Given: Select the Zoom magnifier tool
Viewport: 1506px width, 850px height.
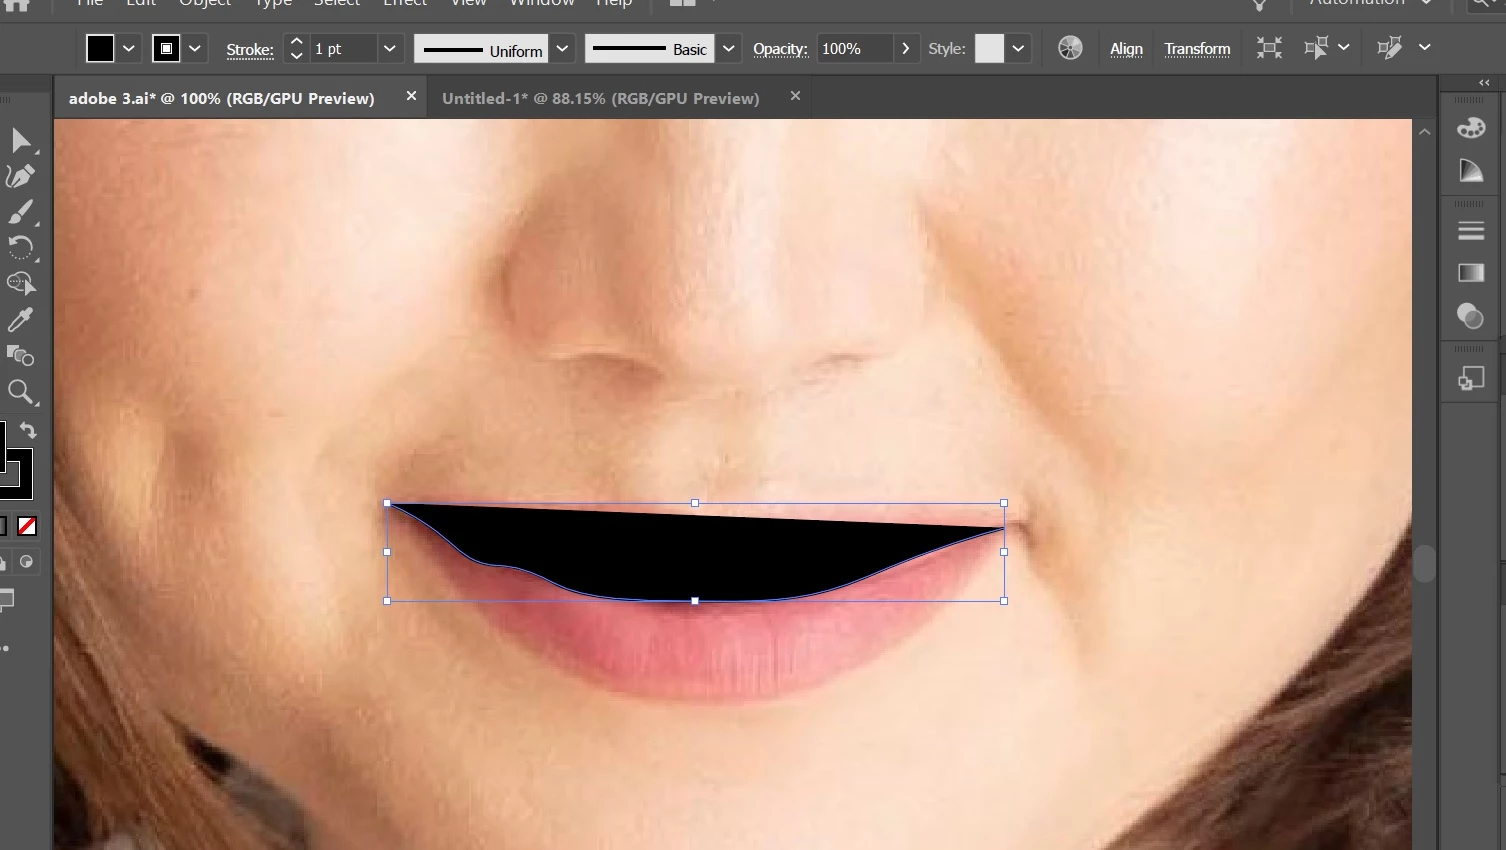Looking at the screenshot, I should tap(20, 392).
